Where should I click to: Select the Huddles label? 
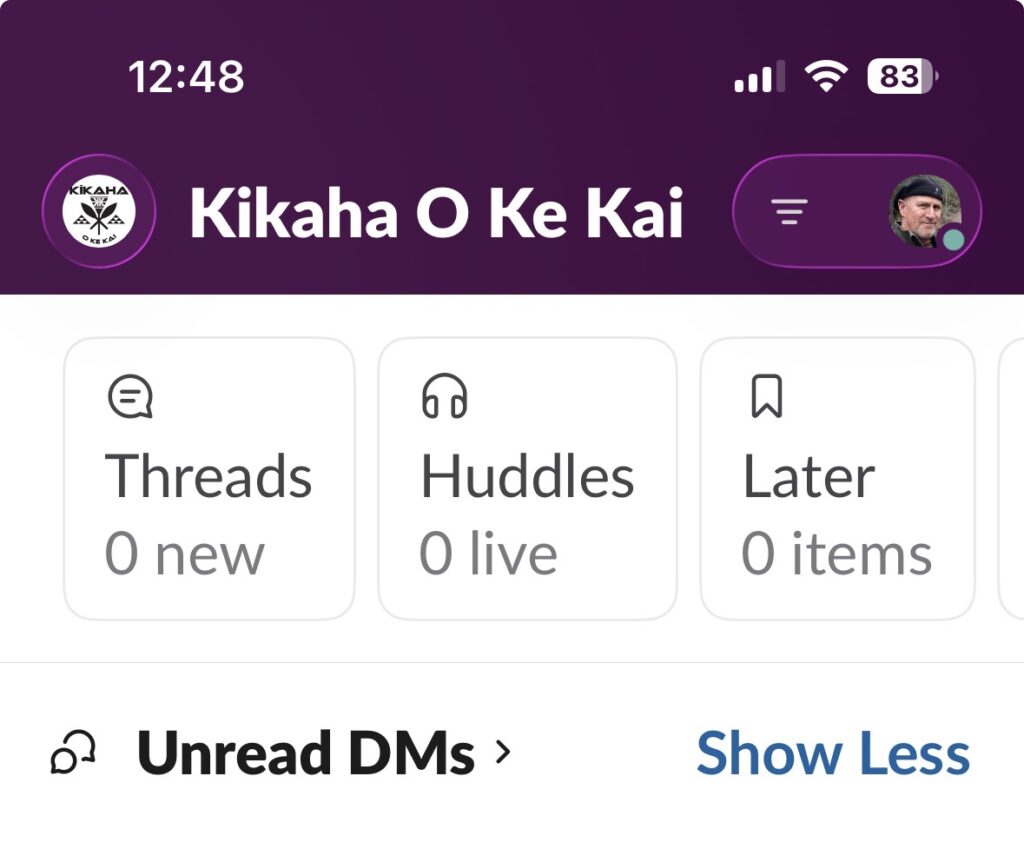pos(527,476)
